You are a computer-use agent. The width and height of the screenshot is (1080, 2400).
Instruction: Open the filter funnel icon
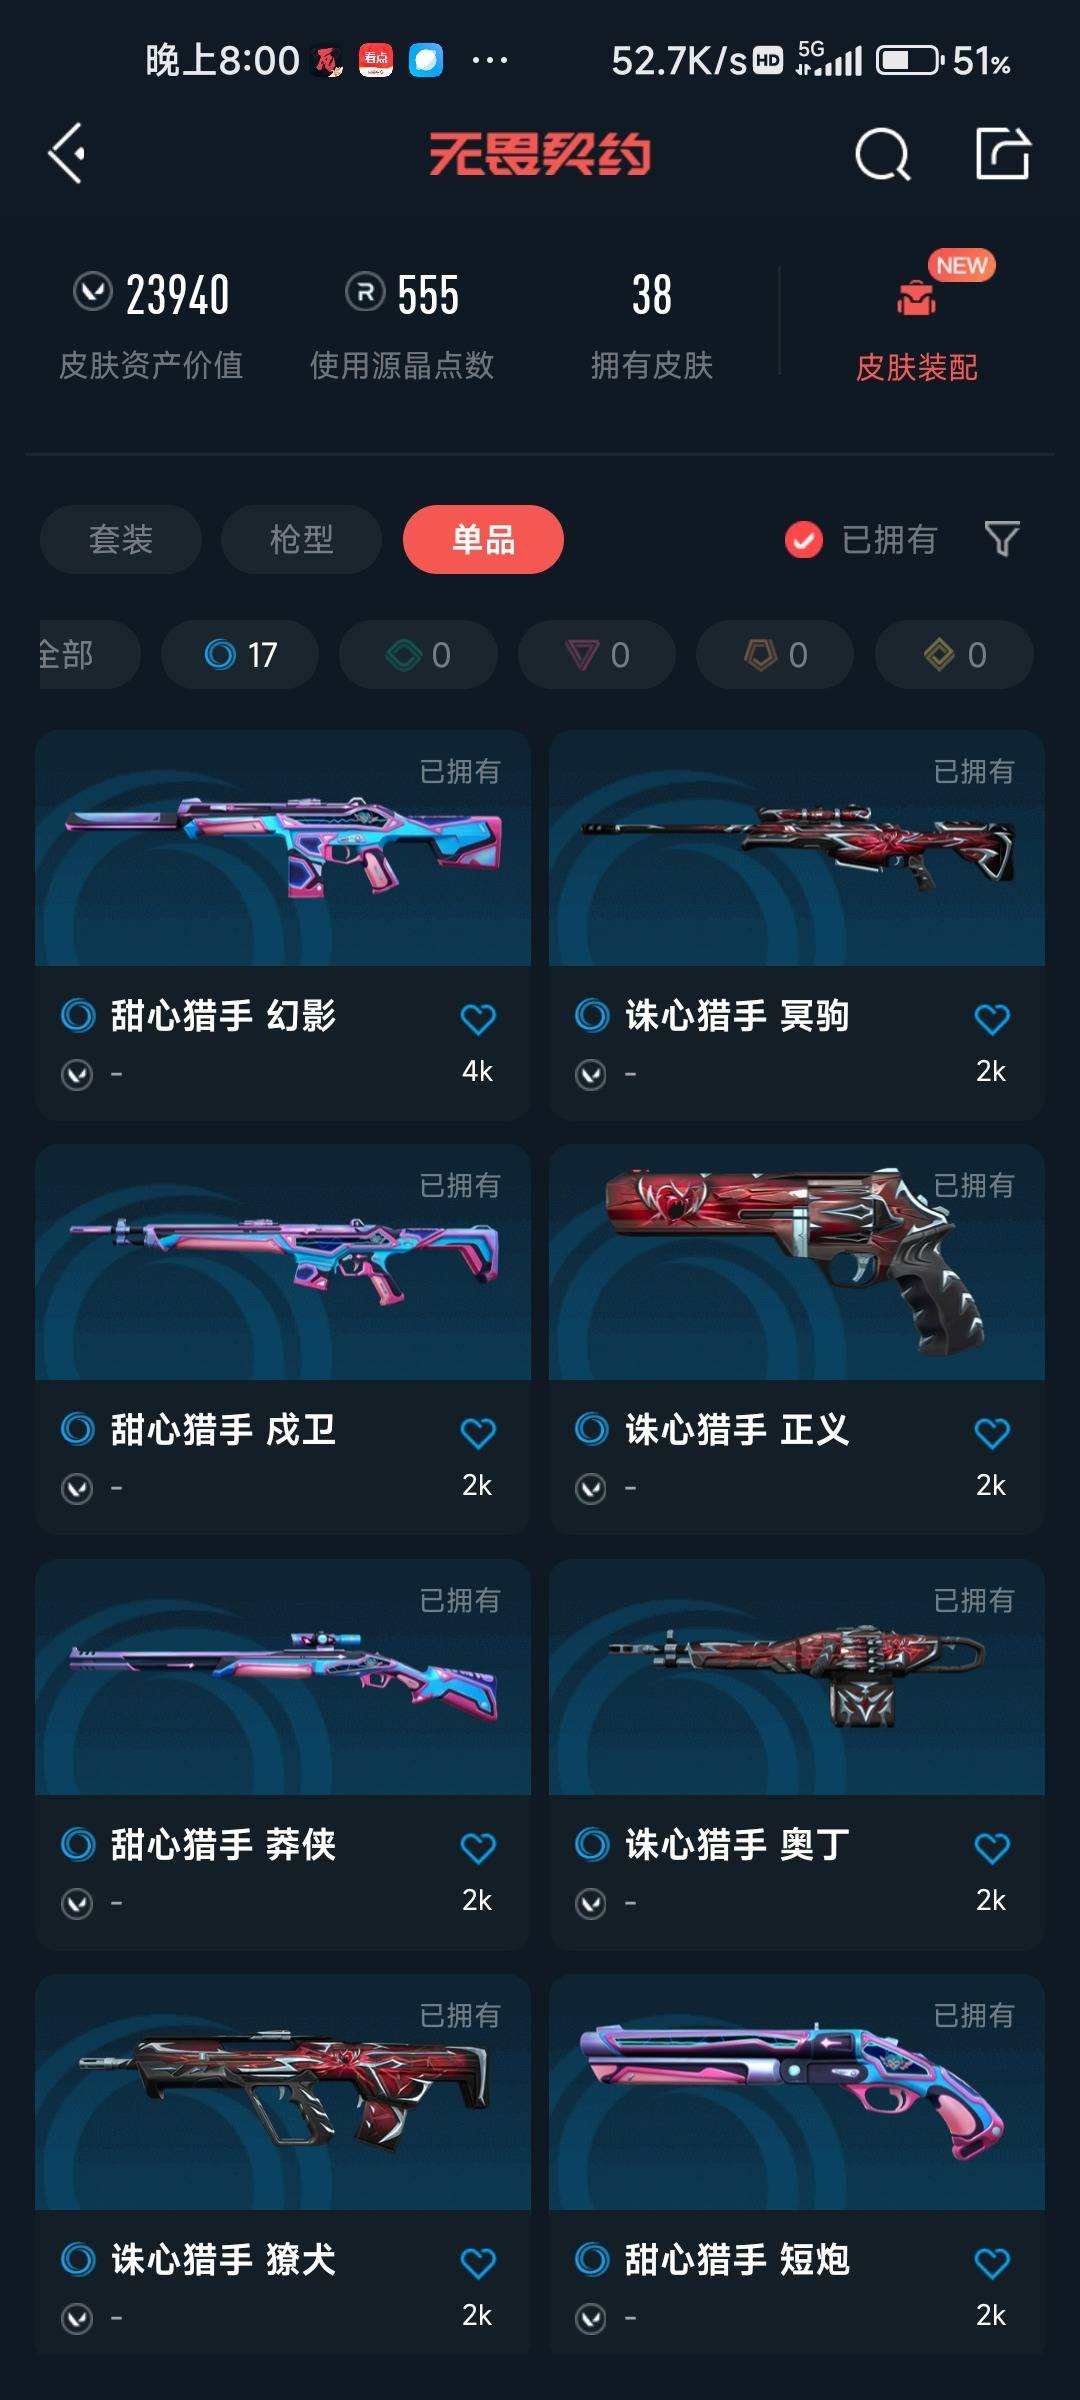[x=1002, y=539]
